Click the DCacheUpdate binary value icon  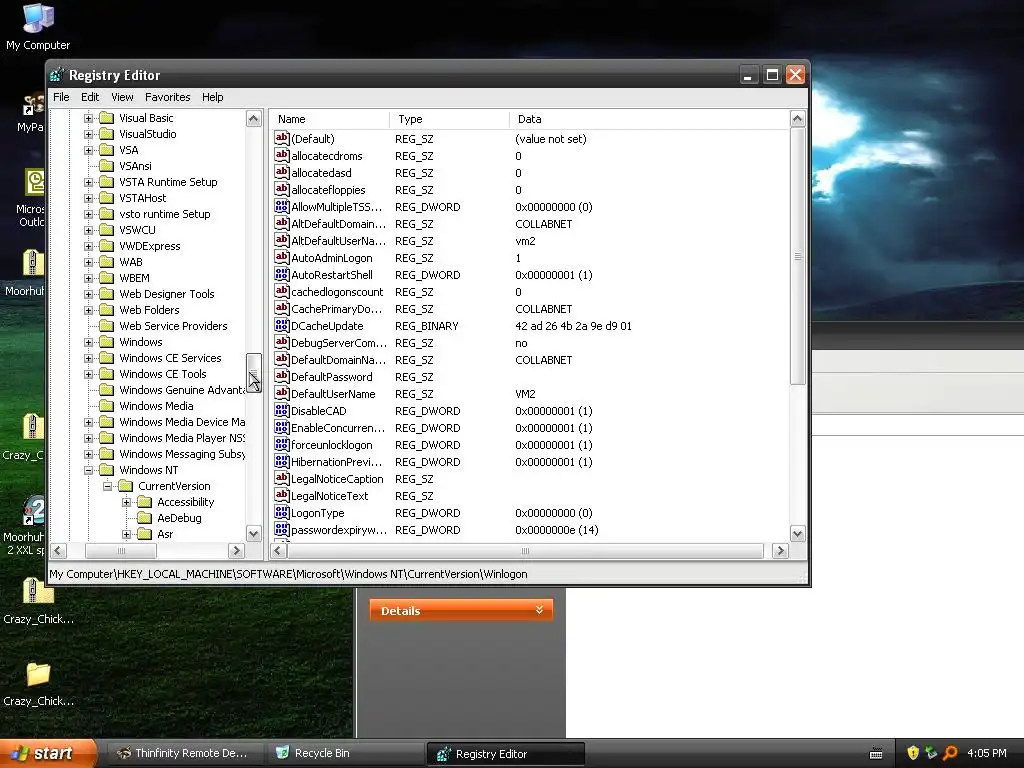point(281,325)
